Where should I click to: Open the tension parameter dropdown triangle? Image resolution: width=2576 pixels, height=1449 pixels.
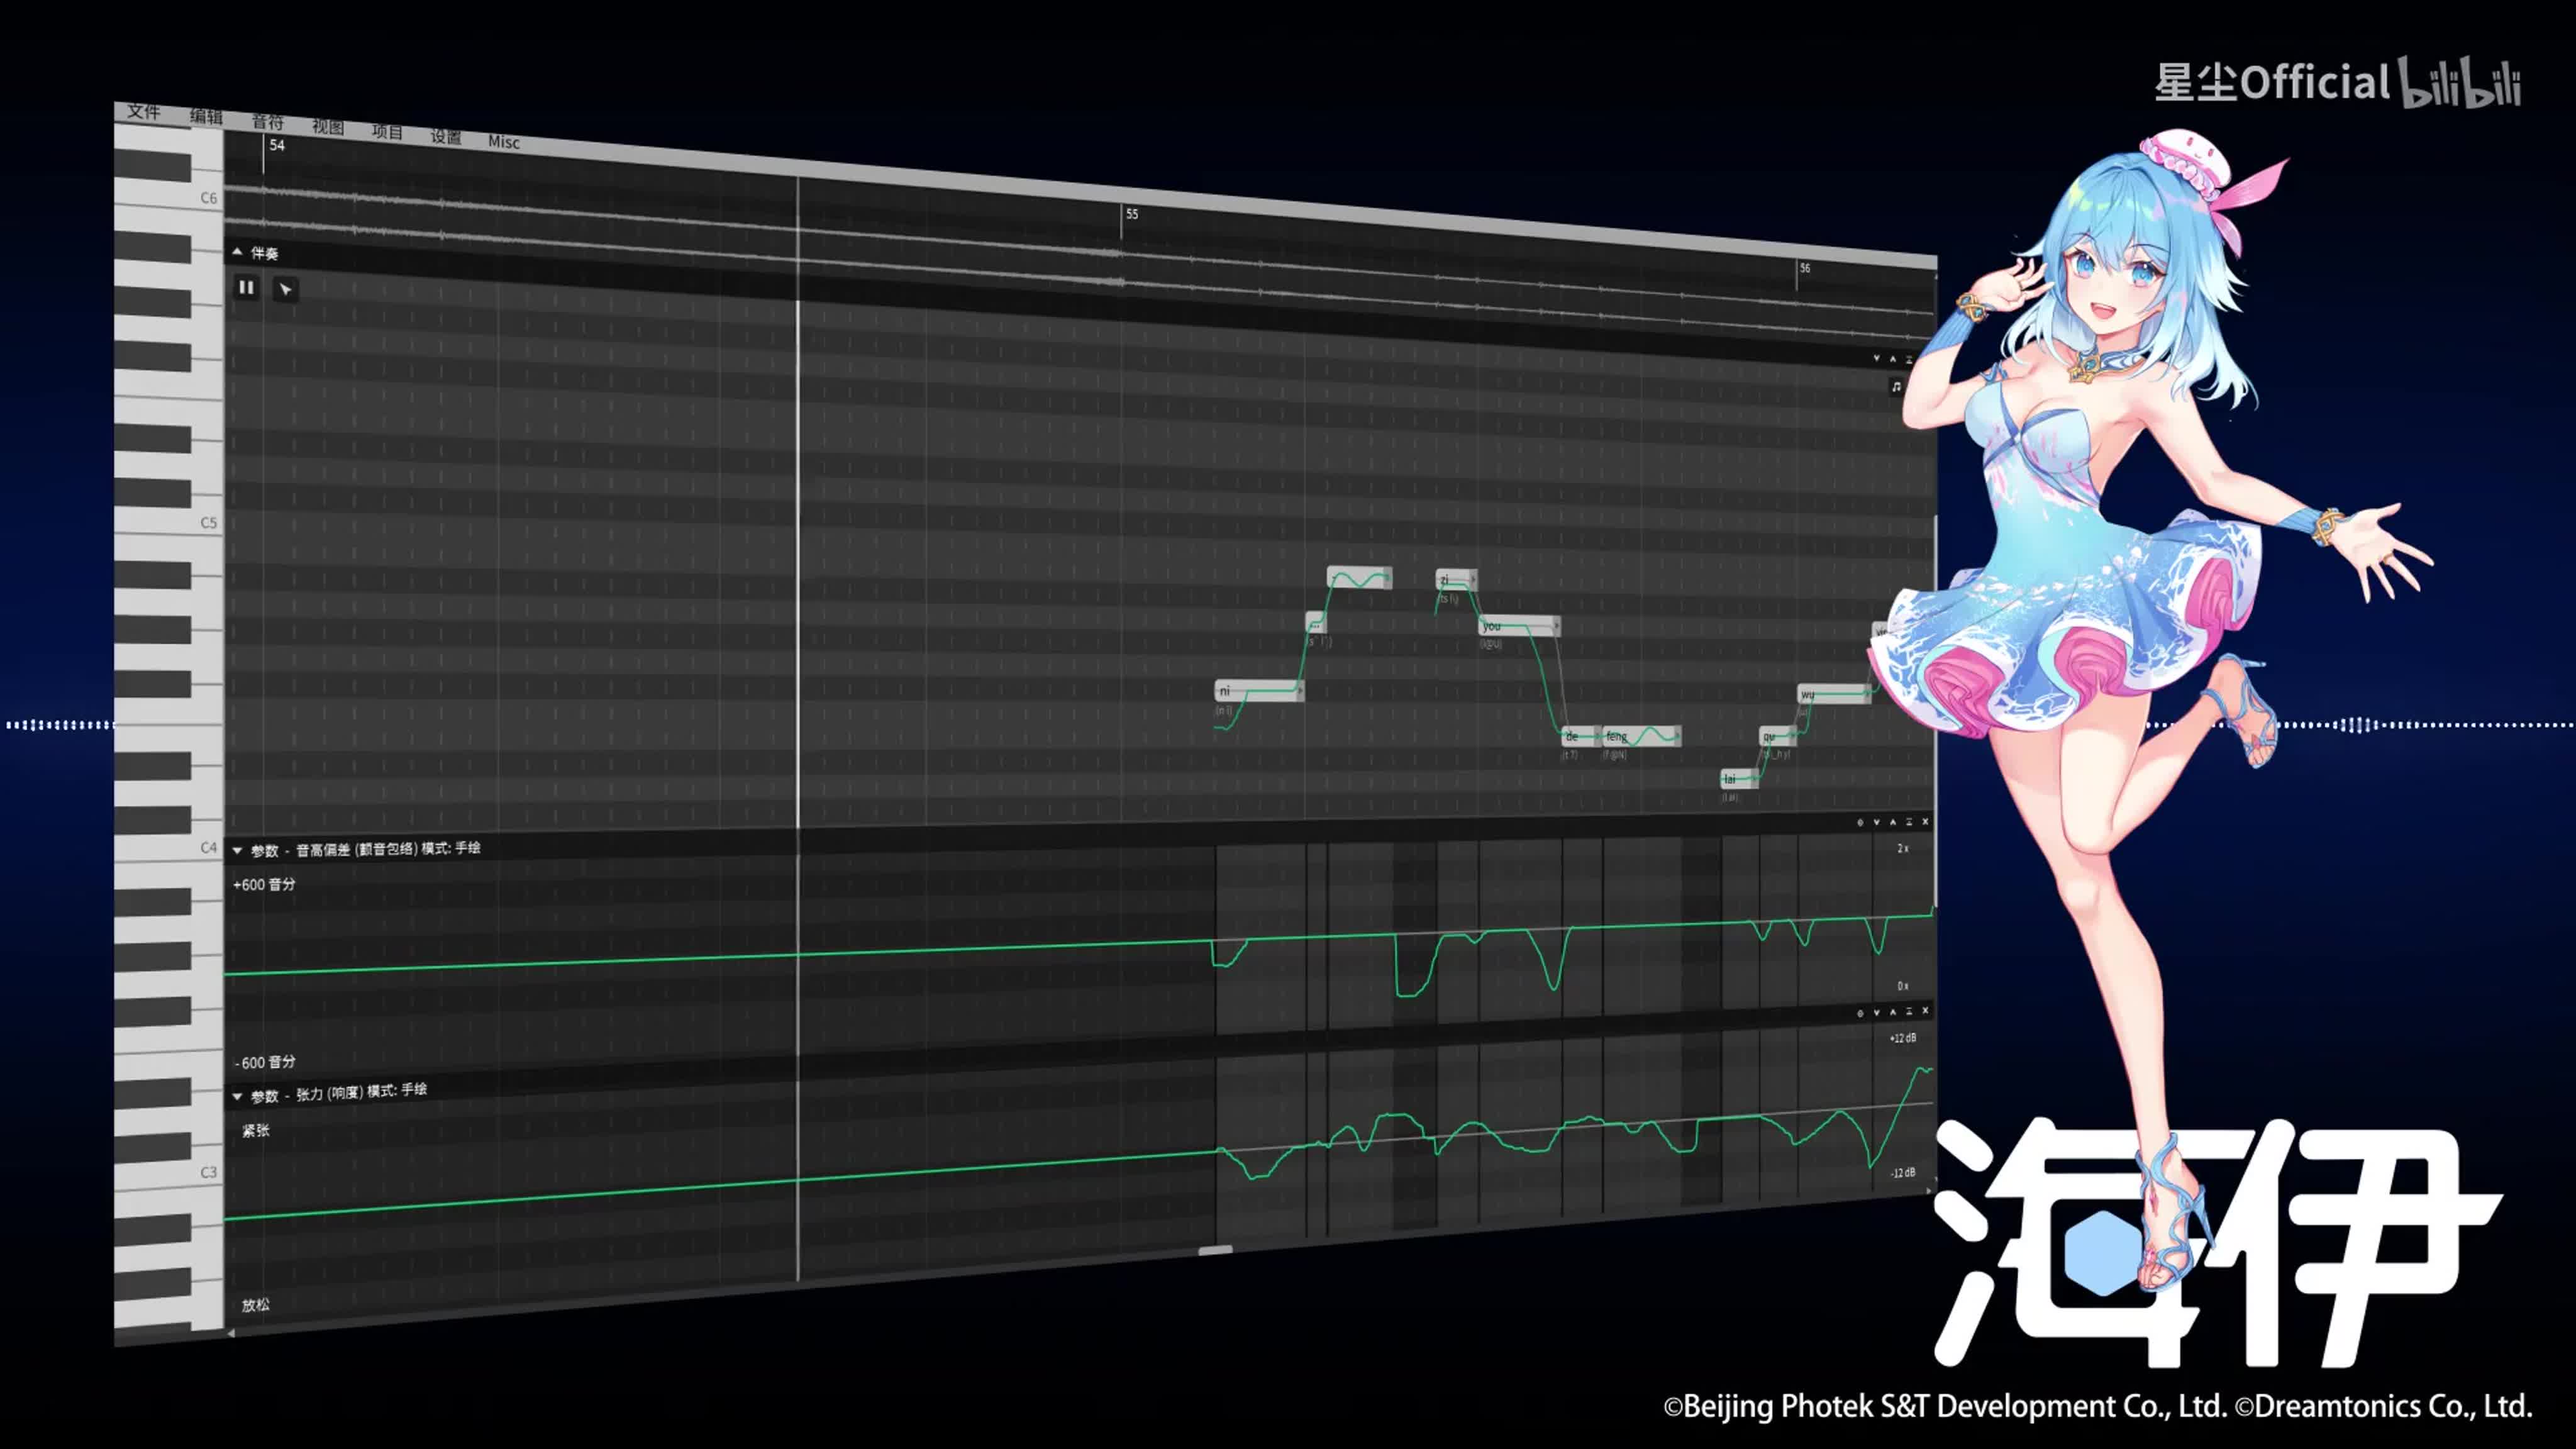tap(238, 1097)
